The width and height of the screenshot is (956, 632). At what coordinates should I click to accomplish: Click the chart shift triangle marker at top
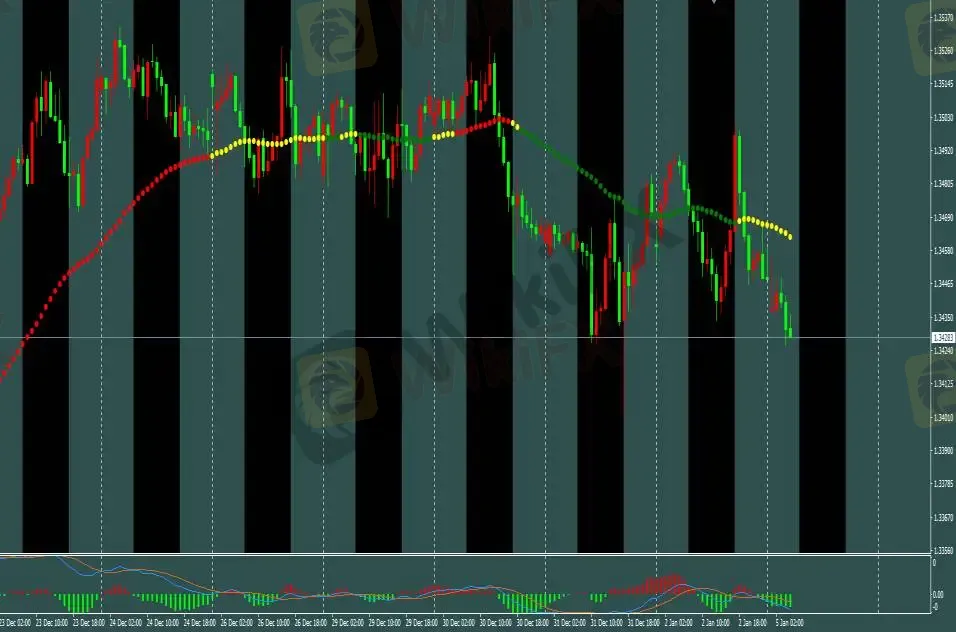point(713,3)
